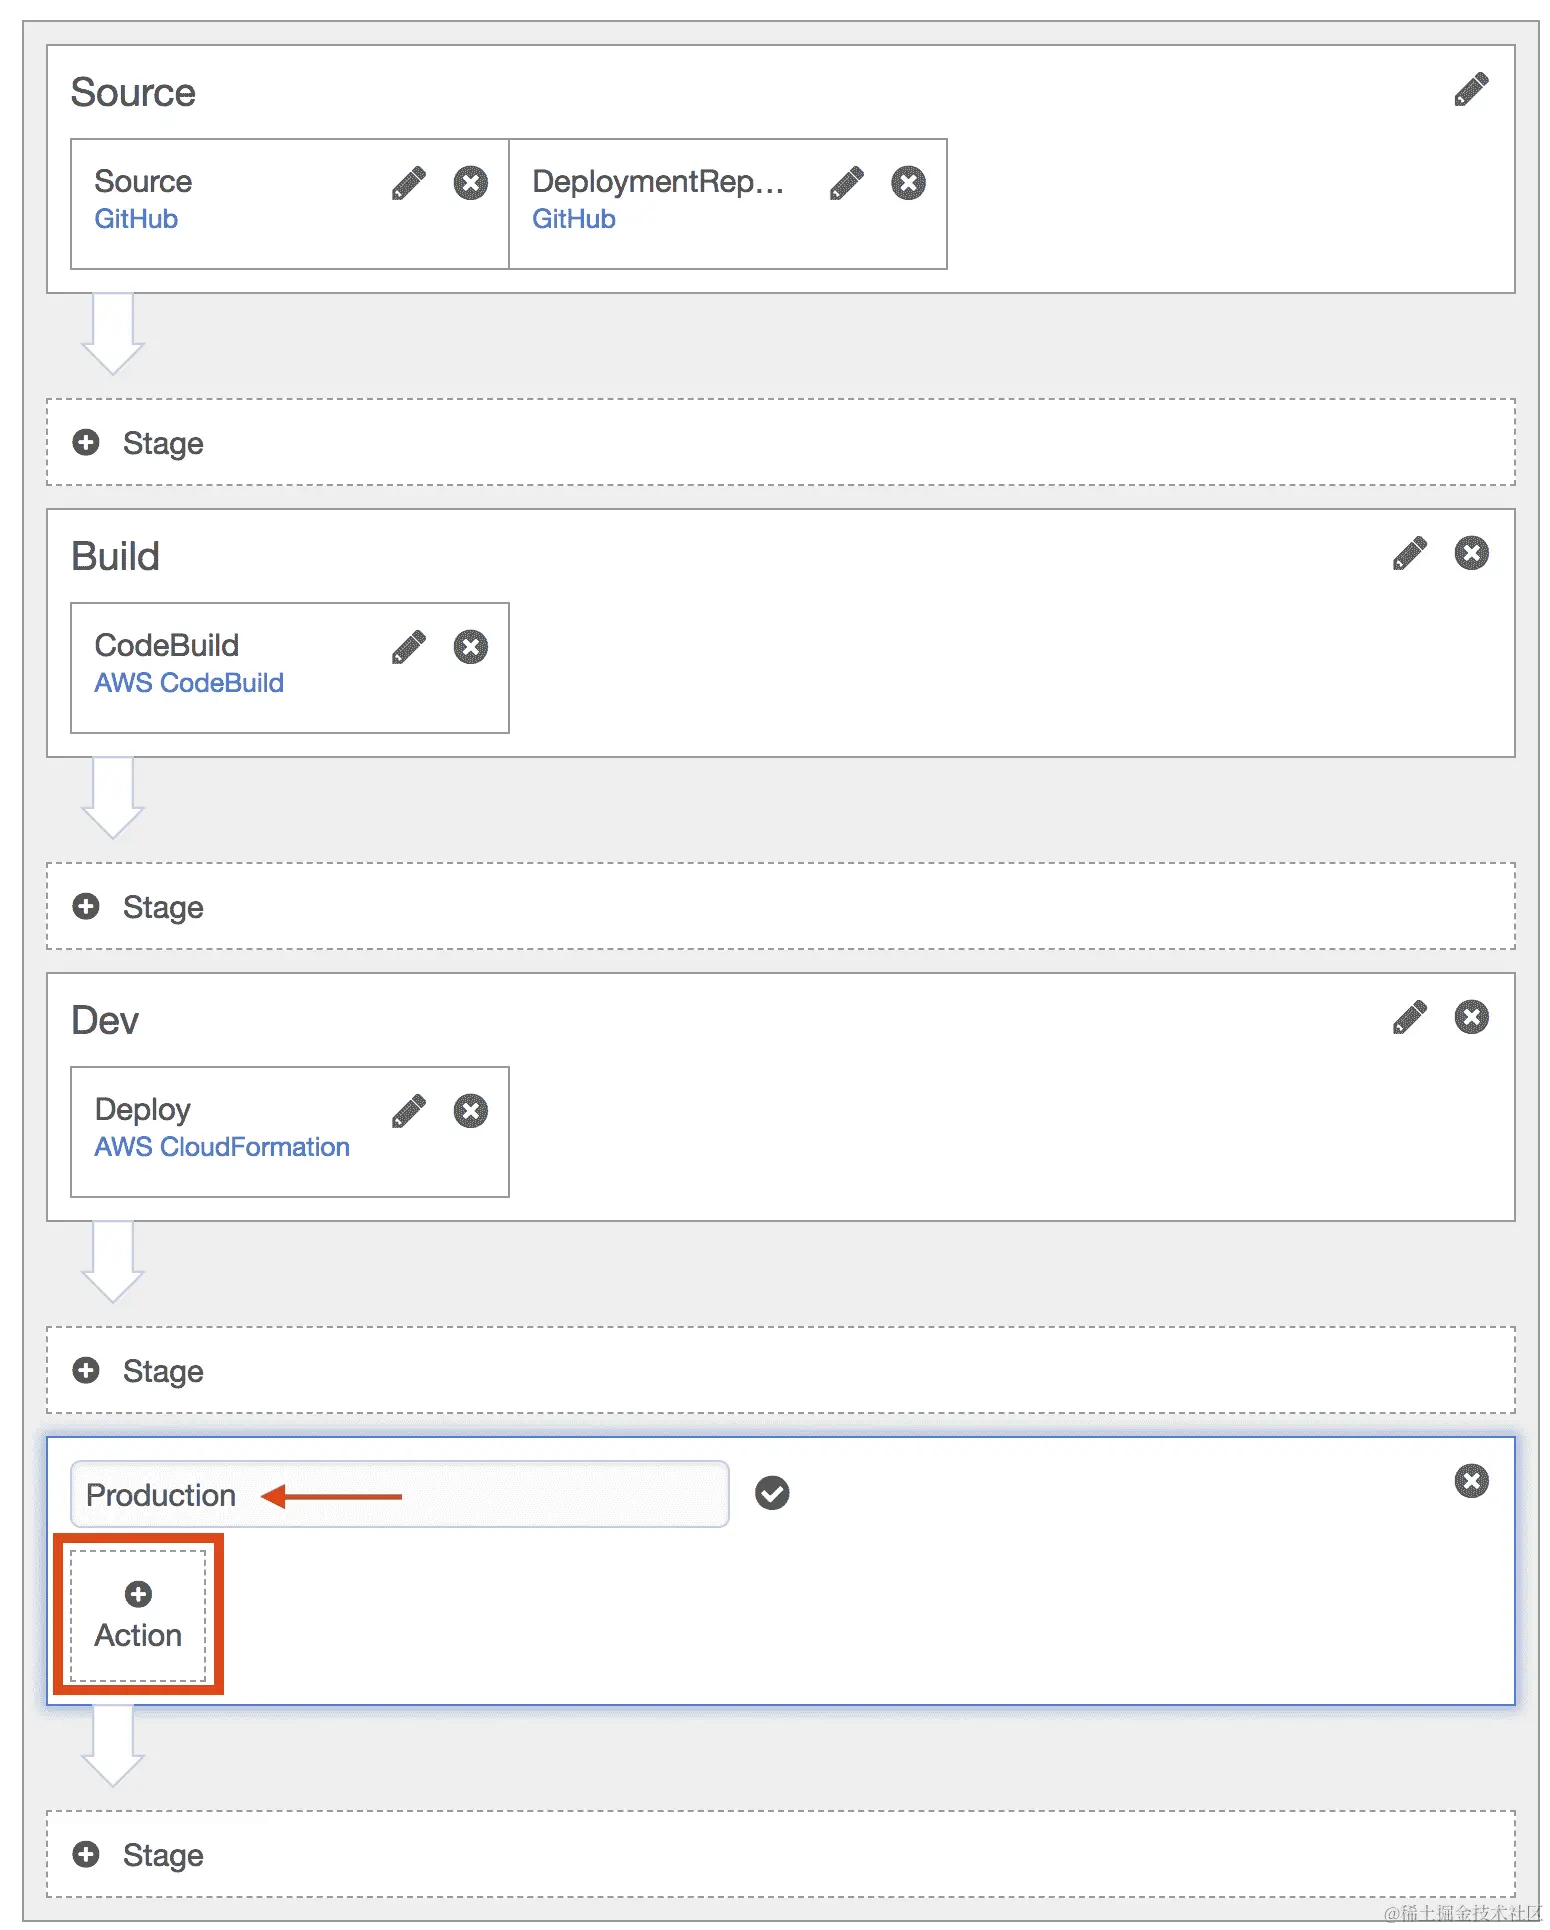Delete the Build stage

pos(1472,553)
